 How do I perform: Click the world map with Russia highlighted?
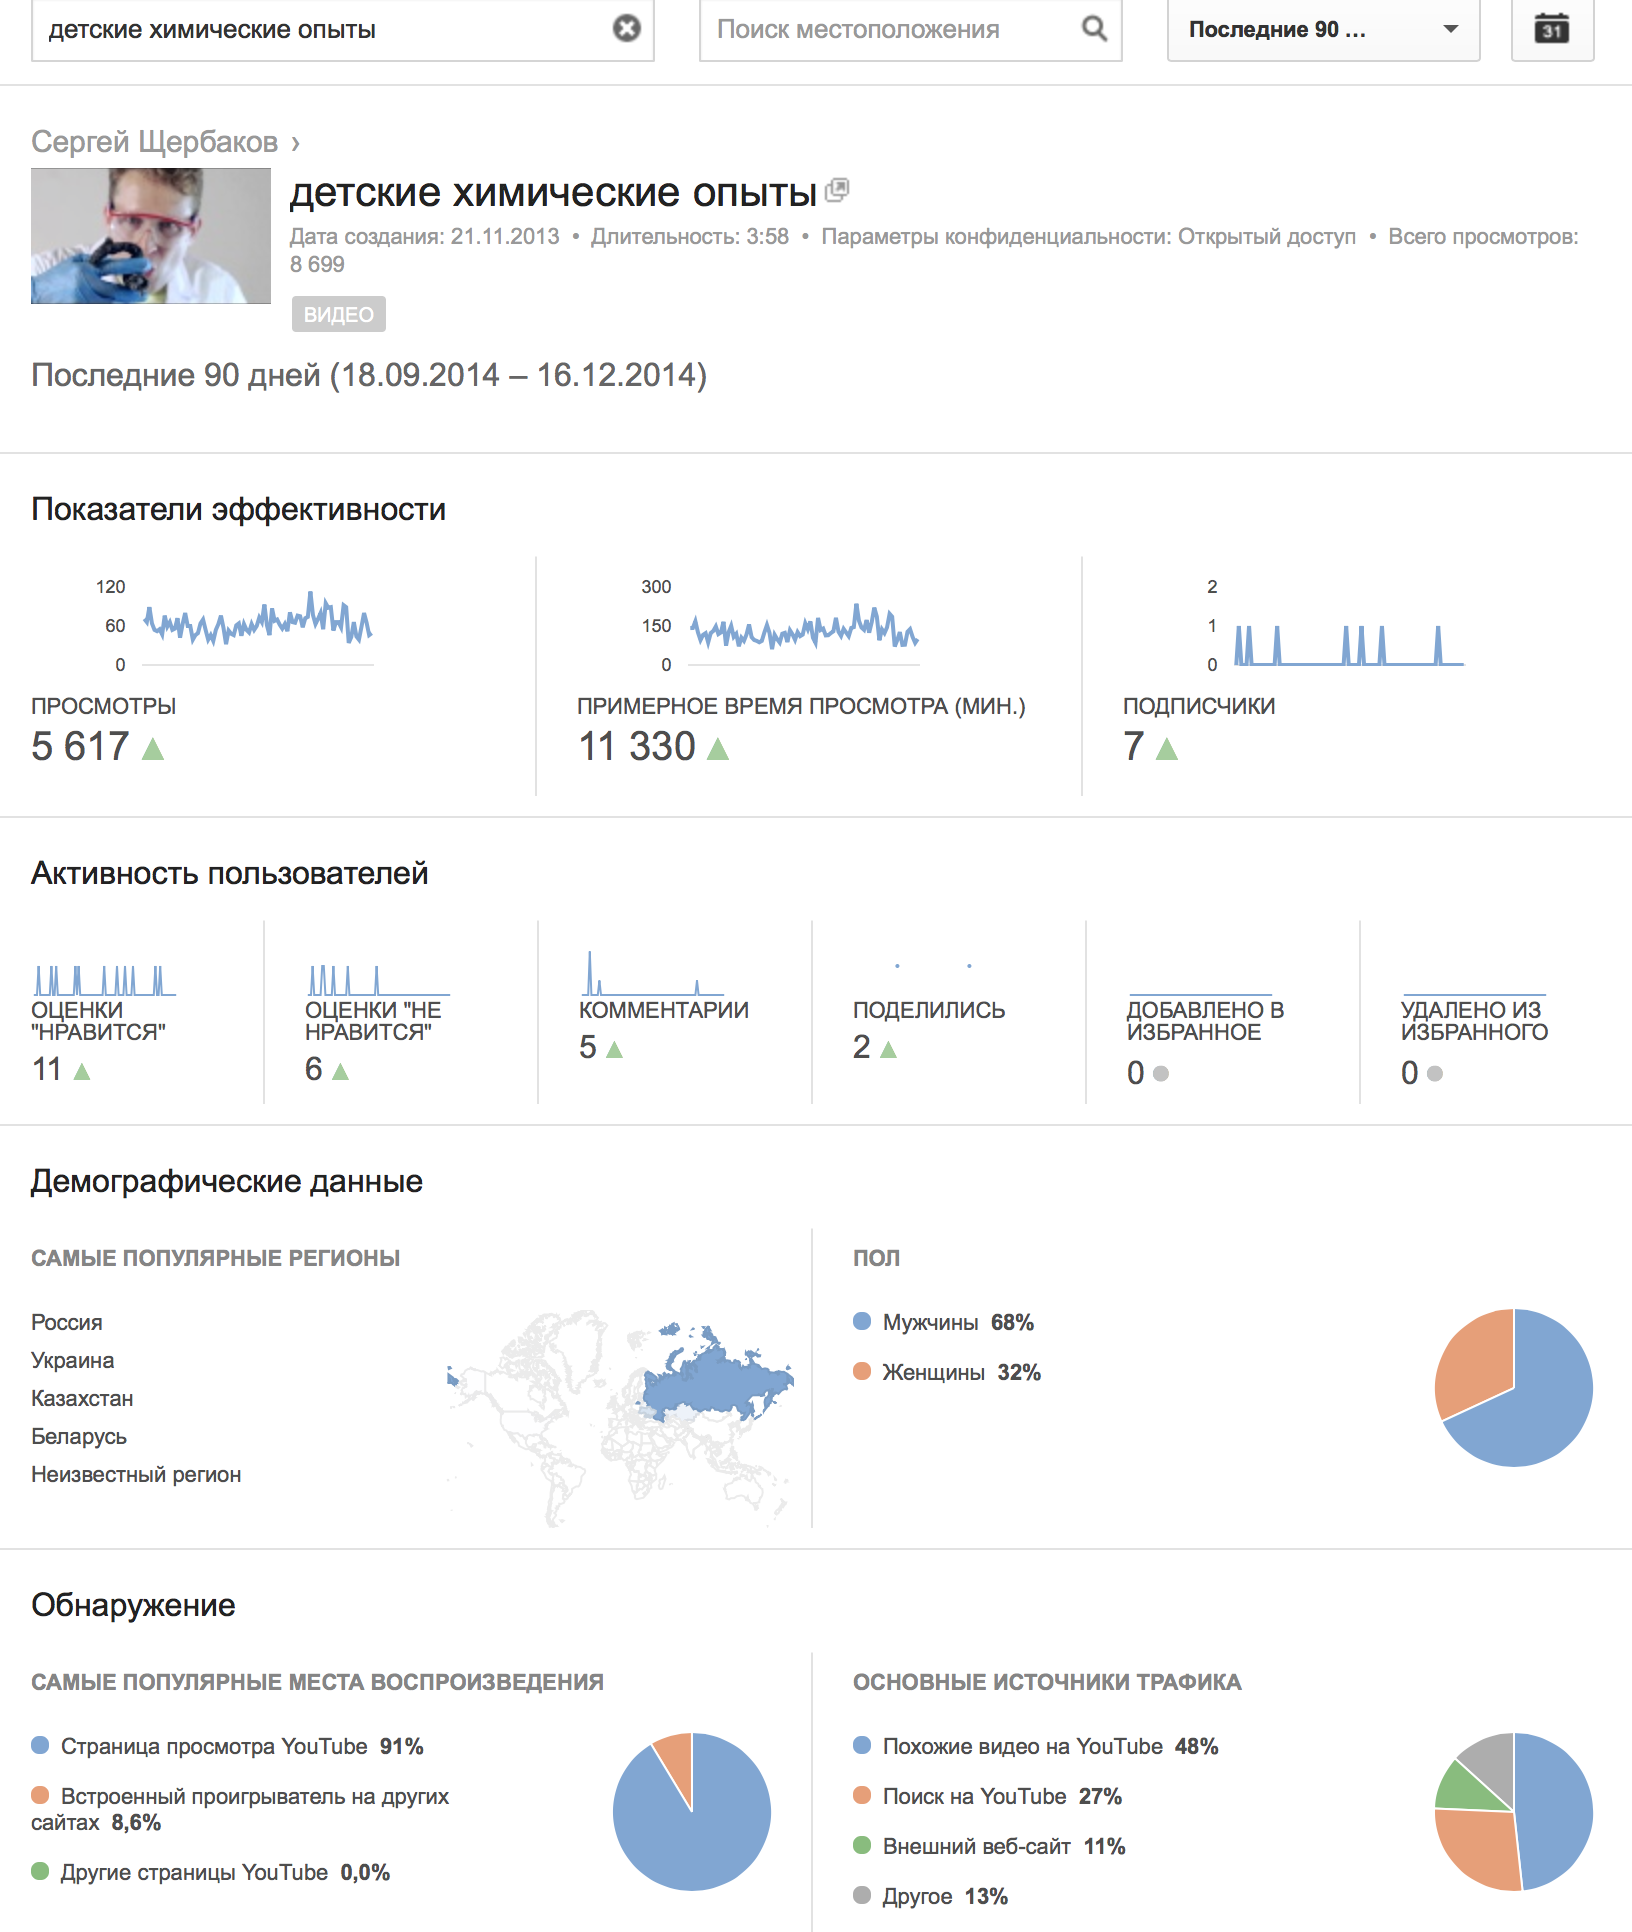(620, 1418)
